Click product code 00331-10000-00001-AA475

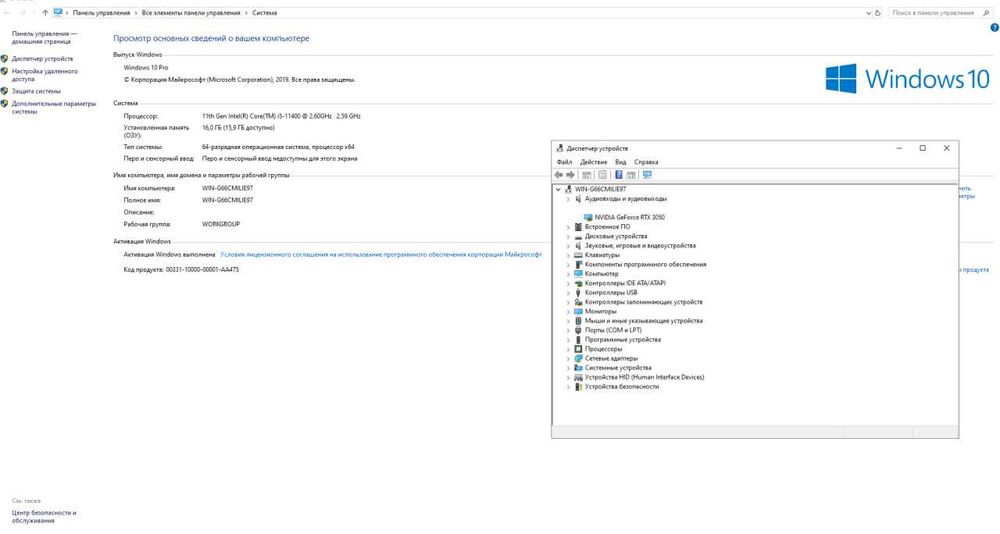(202, 270)
